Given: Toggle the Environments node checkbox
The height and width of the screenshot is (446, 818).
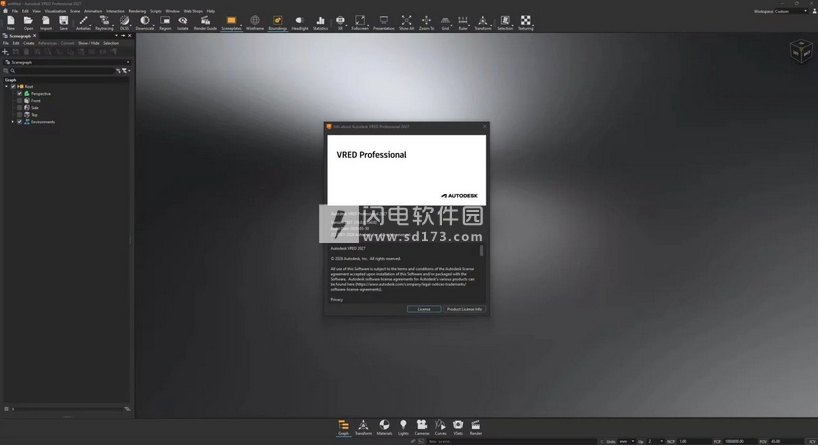Looking at the screenshot, I should point(20,122).
